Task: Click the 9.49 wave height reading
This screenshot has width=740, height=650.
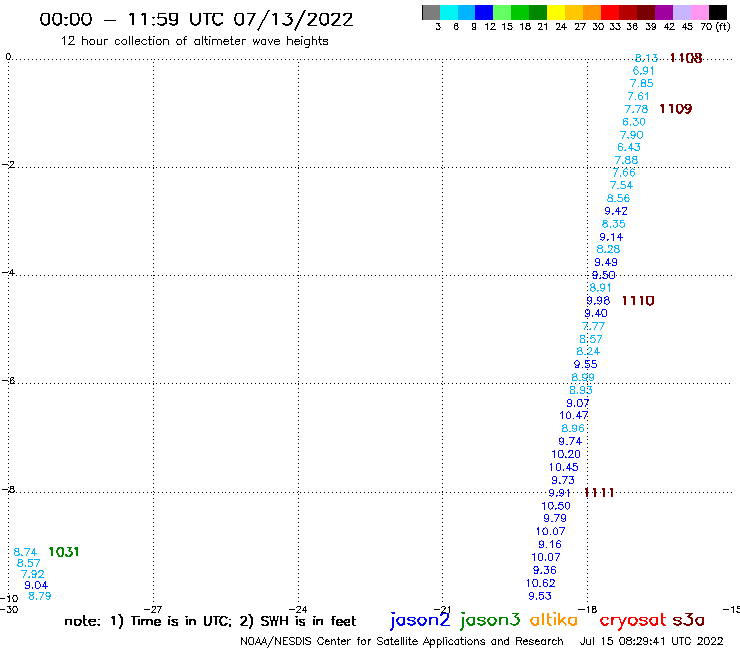Action: (x=605, y=262)
